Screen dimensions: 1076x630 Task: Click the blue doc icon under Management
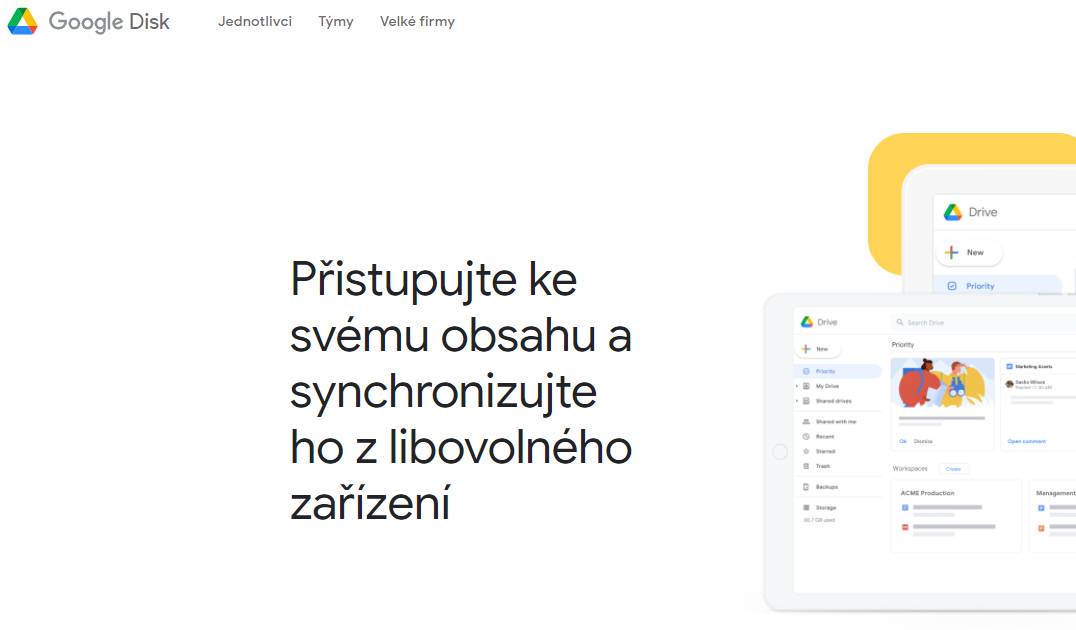[x=1041, y=508]
